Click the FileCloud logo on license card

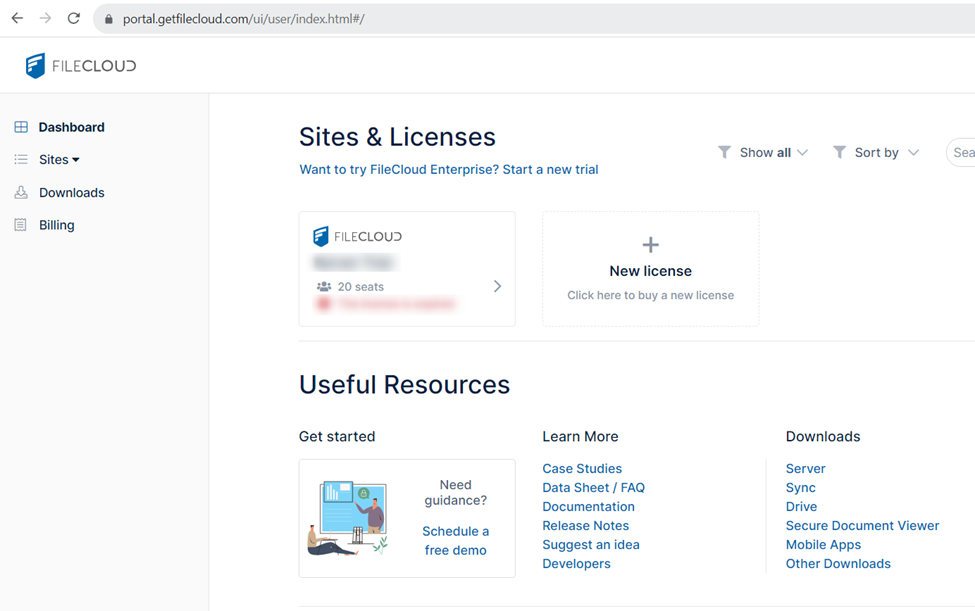pos(358,236)
